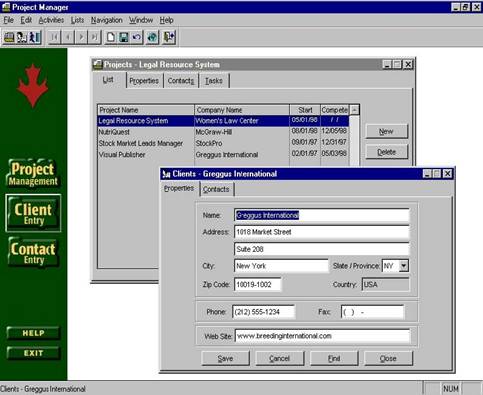Expand the State / Province dropdown arrow
Image resolution: width=483 pixels, height=395 pixels.
(404, 266)
